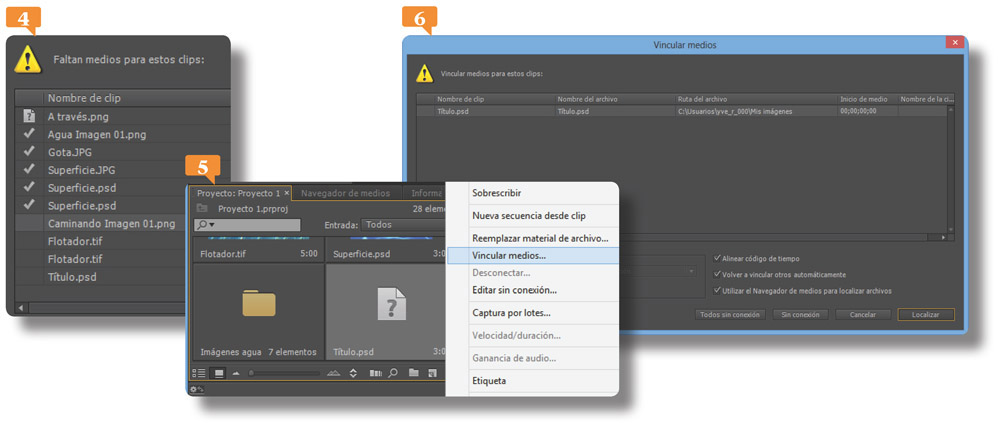
Task: Open the search filter dropdown in project panel
Action: [205, 226]
